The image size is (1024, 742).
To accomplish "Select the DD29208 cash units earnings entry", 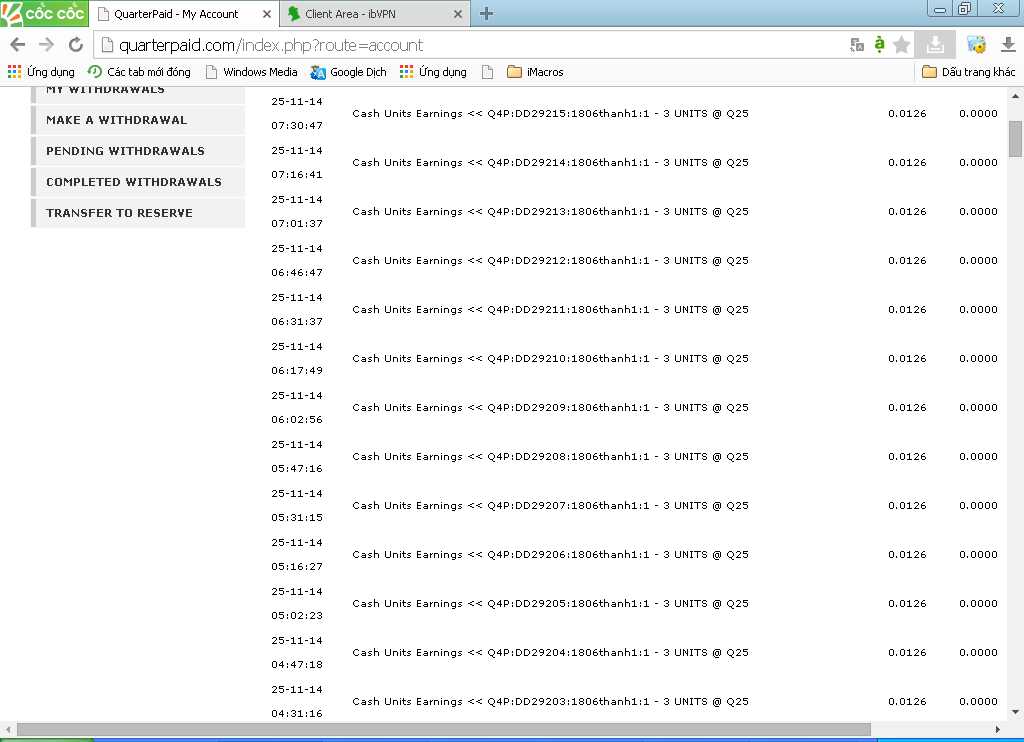I will point(550,457).
